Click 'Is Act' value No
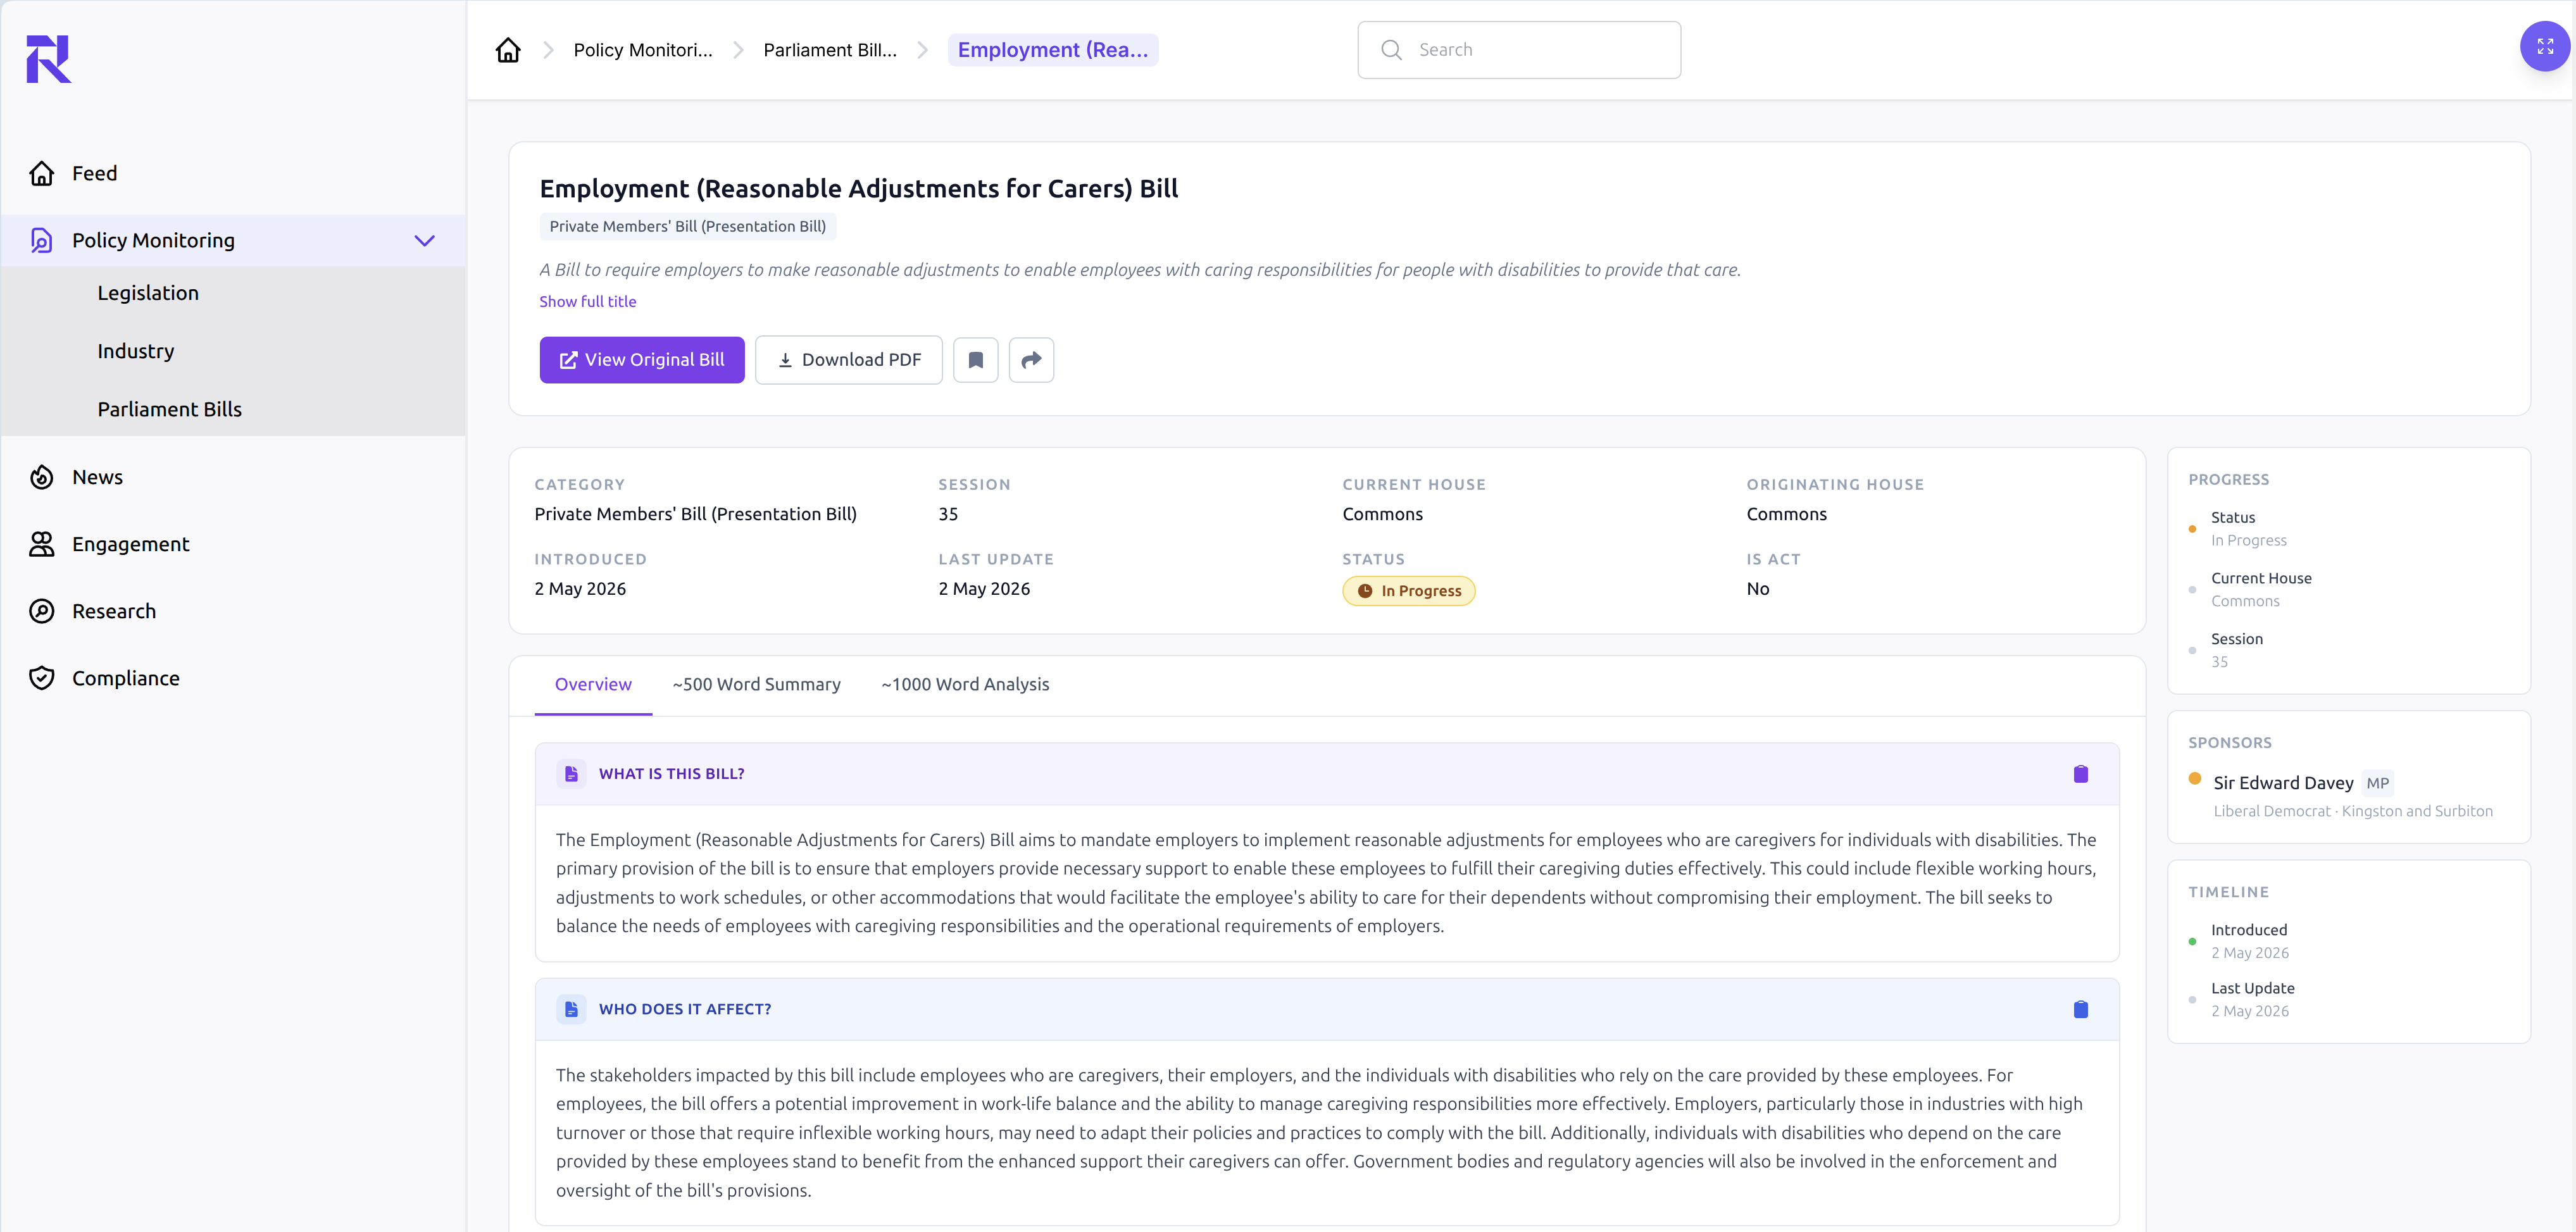 click(1757, 589)
